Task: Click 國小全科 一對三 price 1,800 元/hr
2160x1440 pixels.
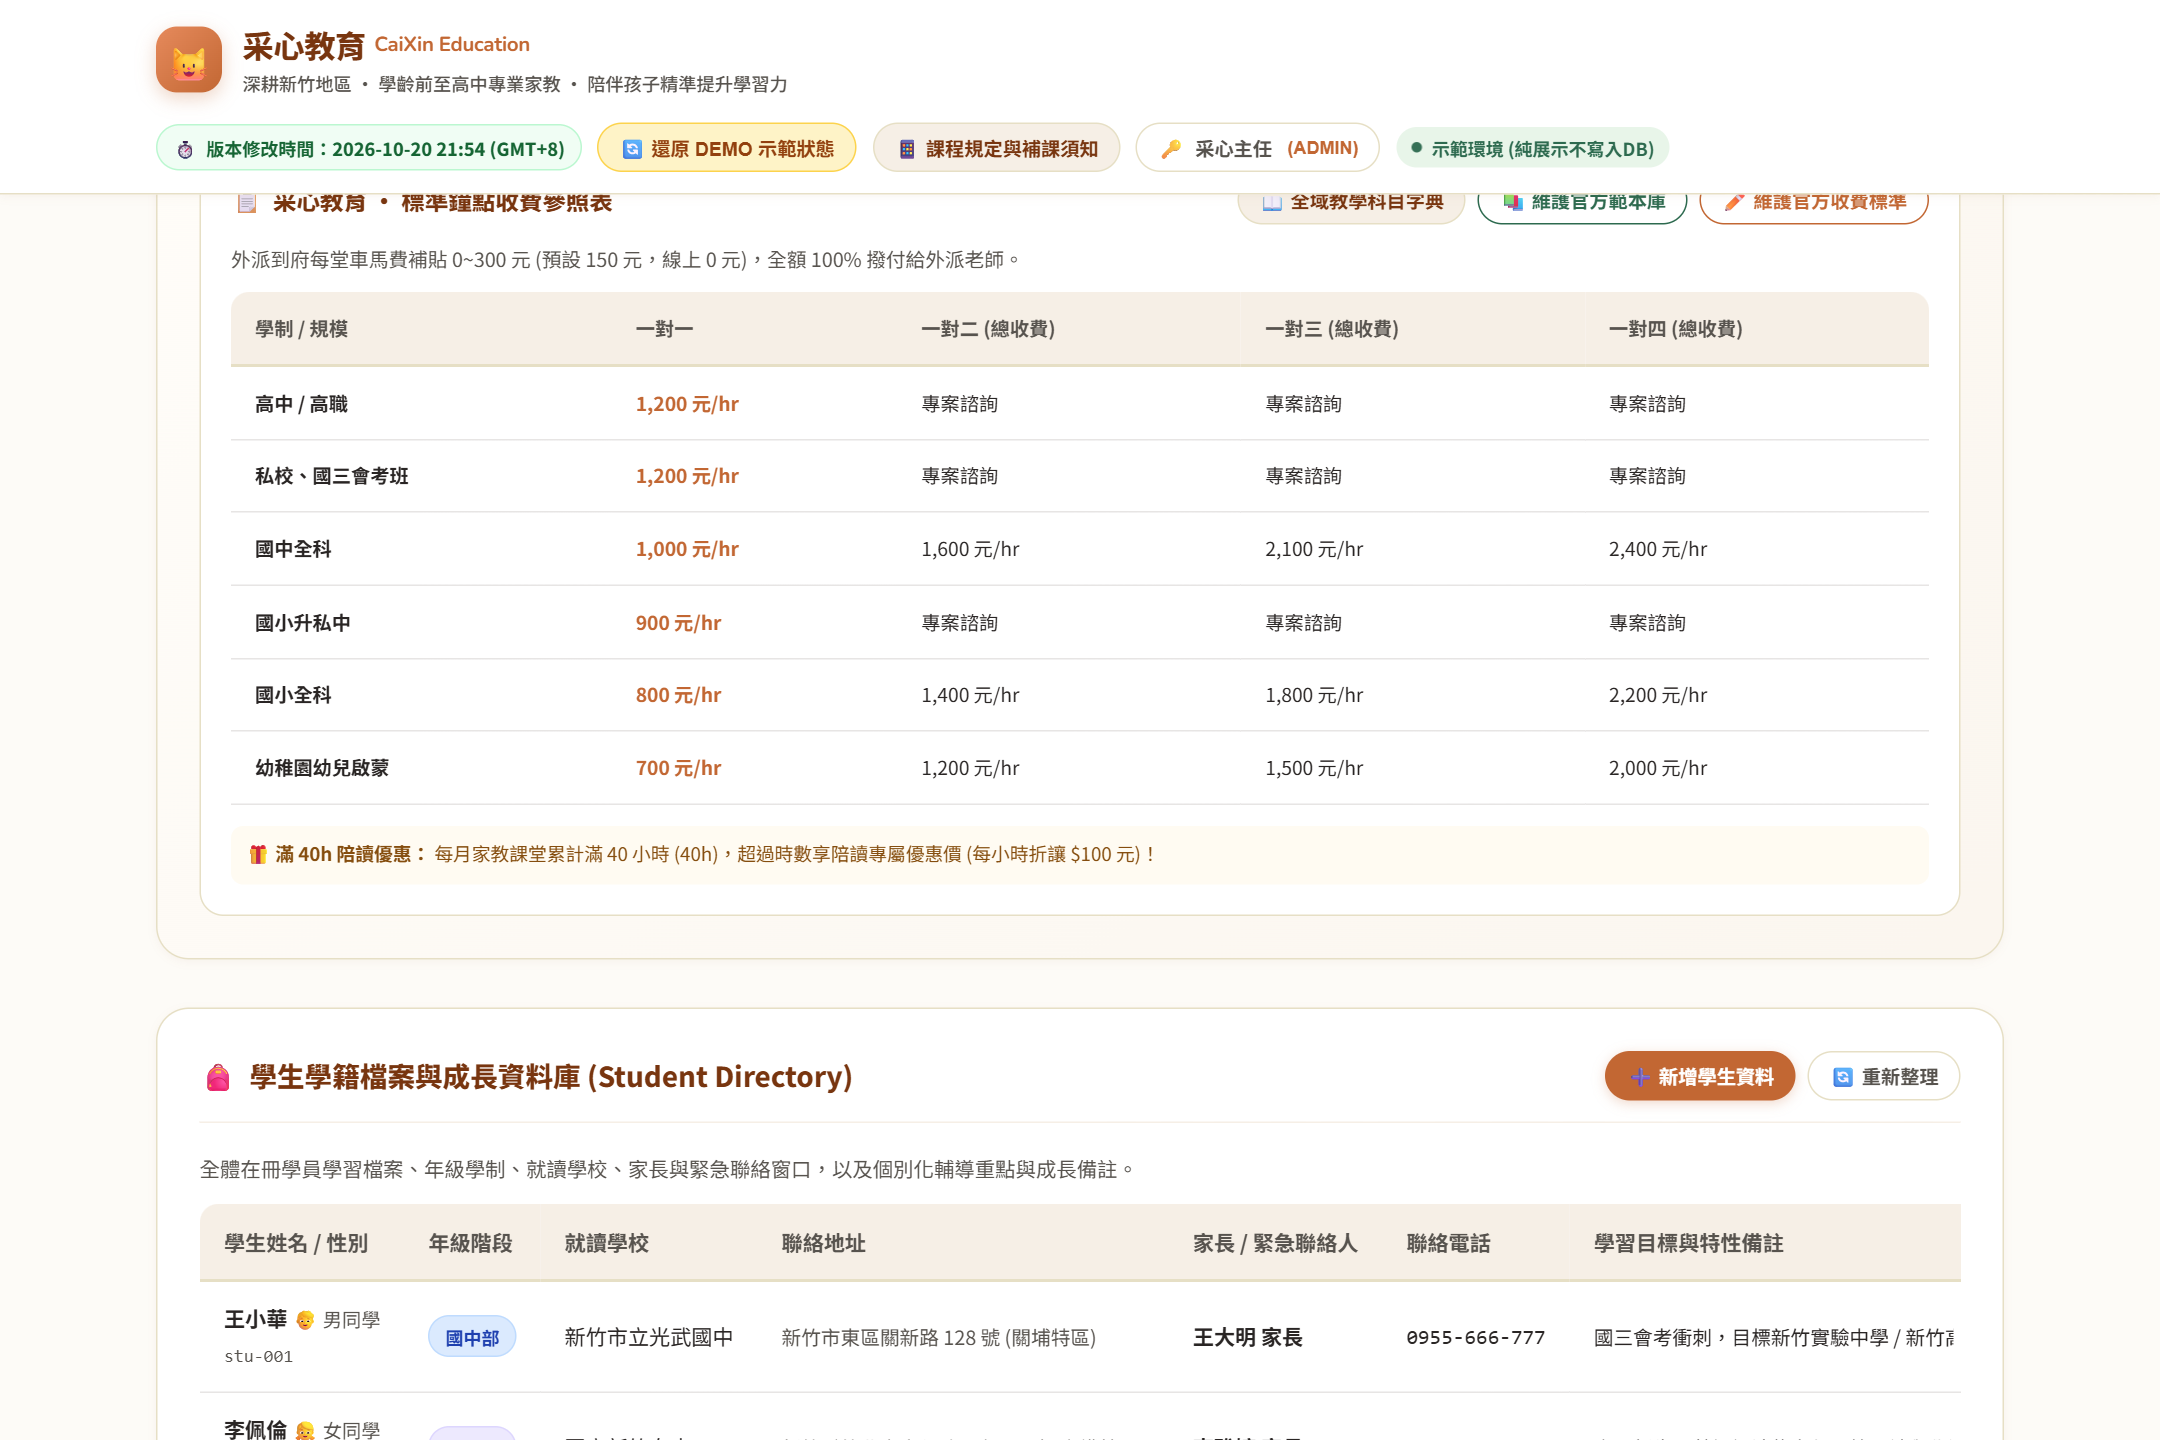Action: click(1314, 695)
